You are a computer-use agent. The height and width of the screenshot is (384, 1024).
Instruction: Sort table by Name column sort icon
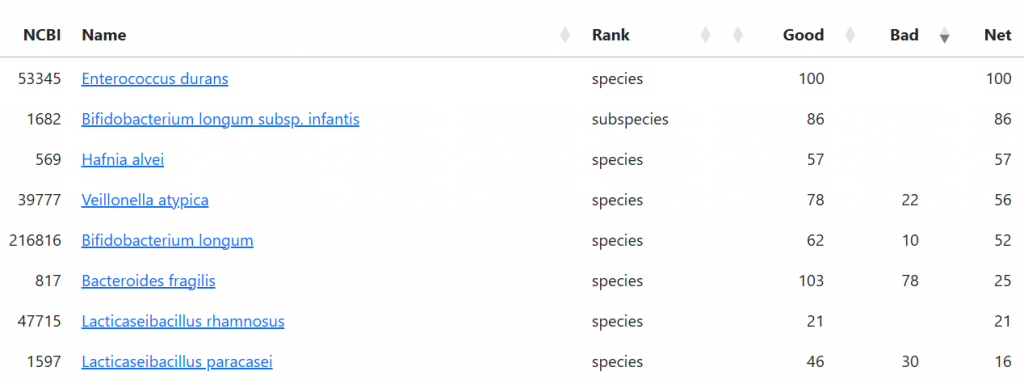(x=565, y=36)
